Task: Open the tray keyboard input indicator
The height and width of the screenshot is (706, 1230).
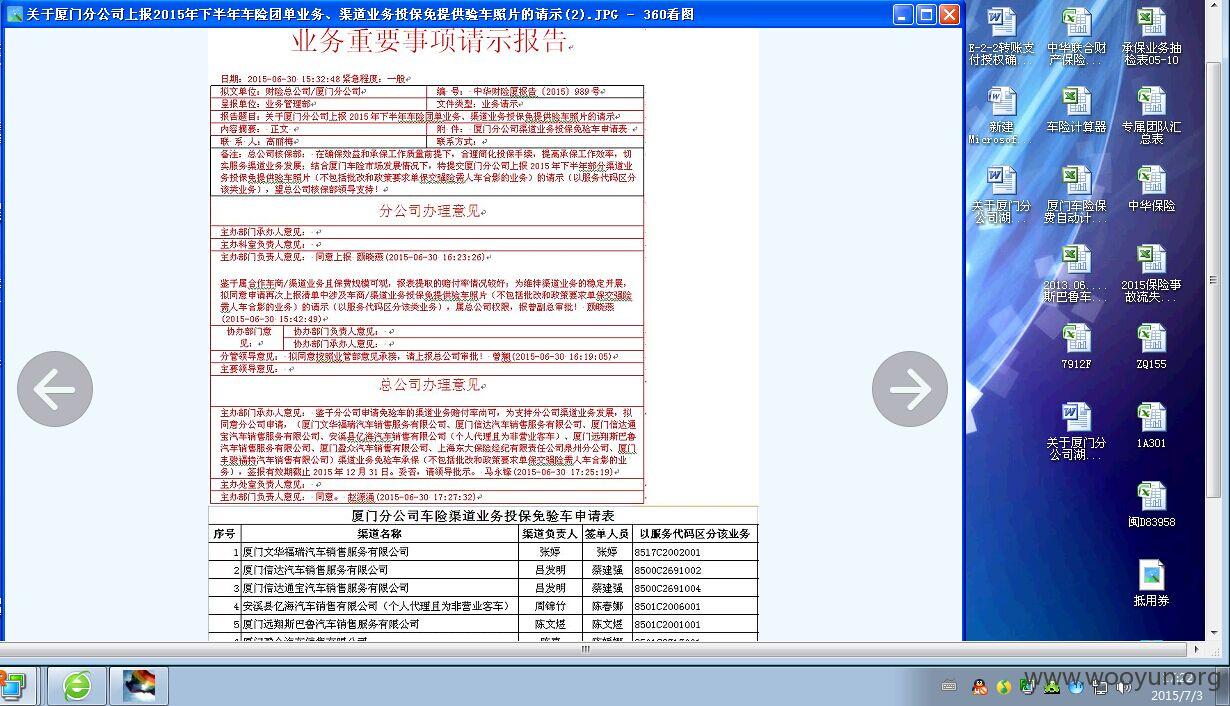Action: (949, 687)
